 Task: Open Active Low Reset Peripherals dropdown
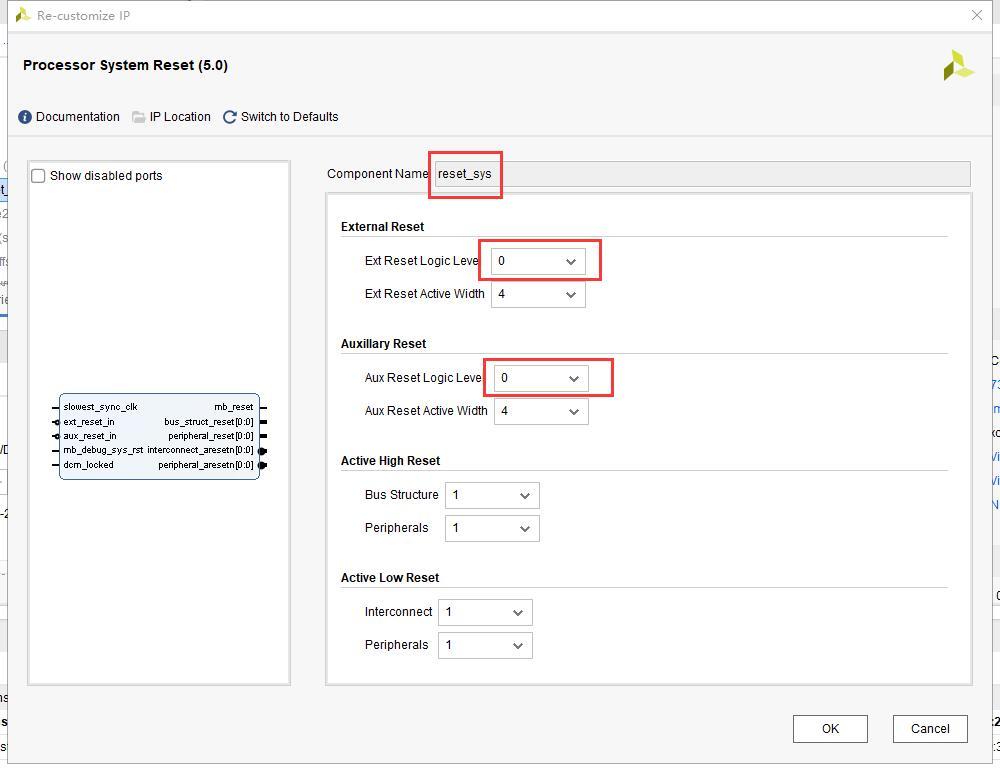(x=484, y=645)
